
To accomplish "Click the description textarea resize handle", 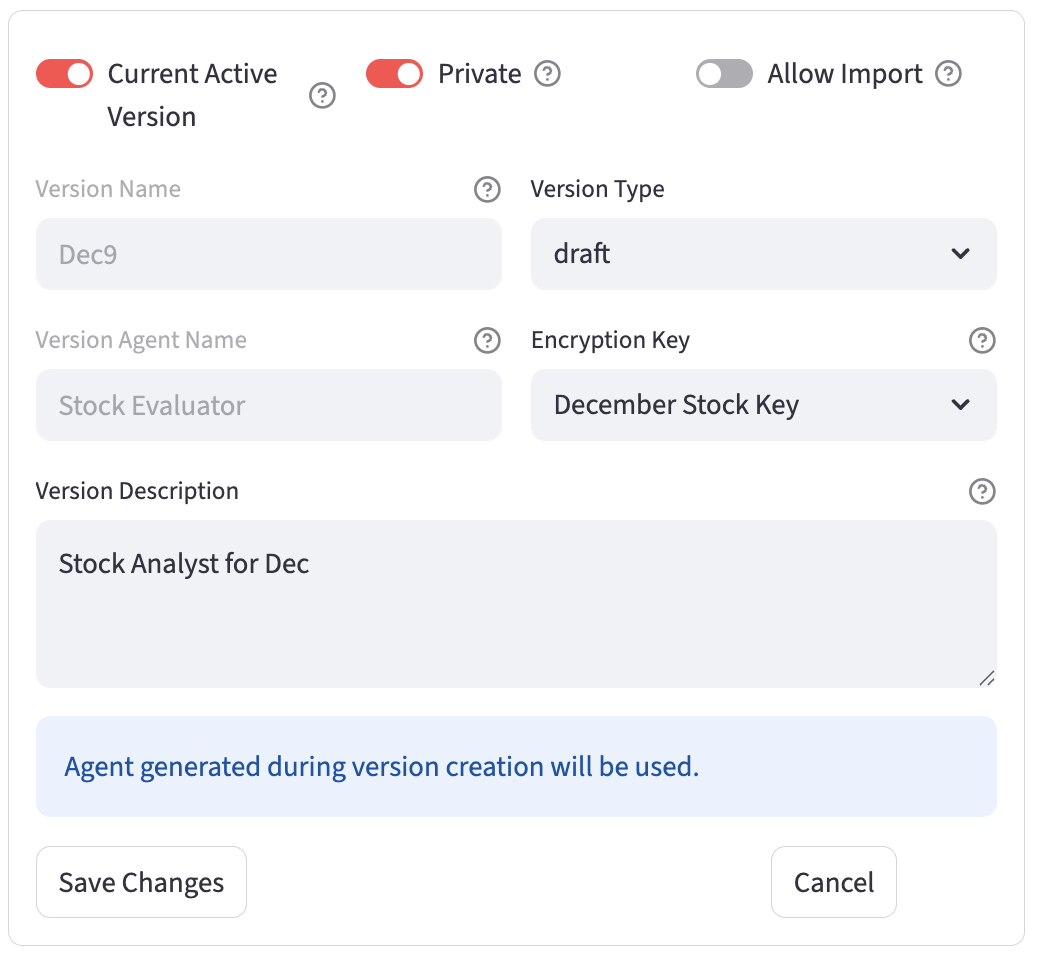I will (987, 678).
